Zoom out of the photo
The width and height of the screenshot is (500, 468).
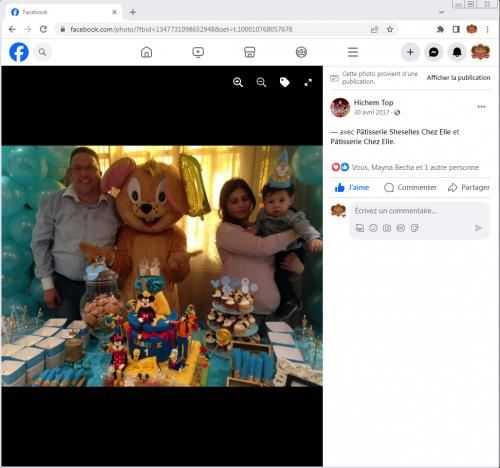coord(261,82)
